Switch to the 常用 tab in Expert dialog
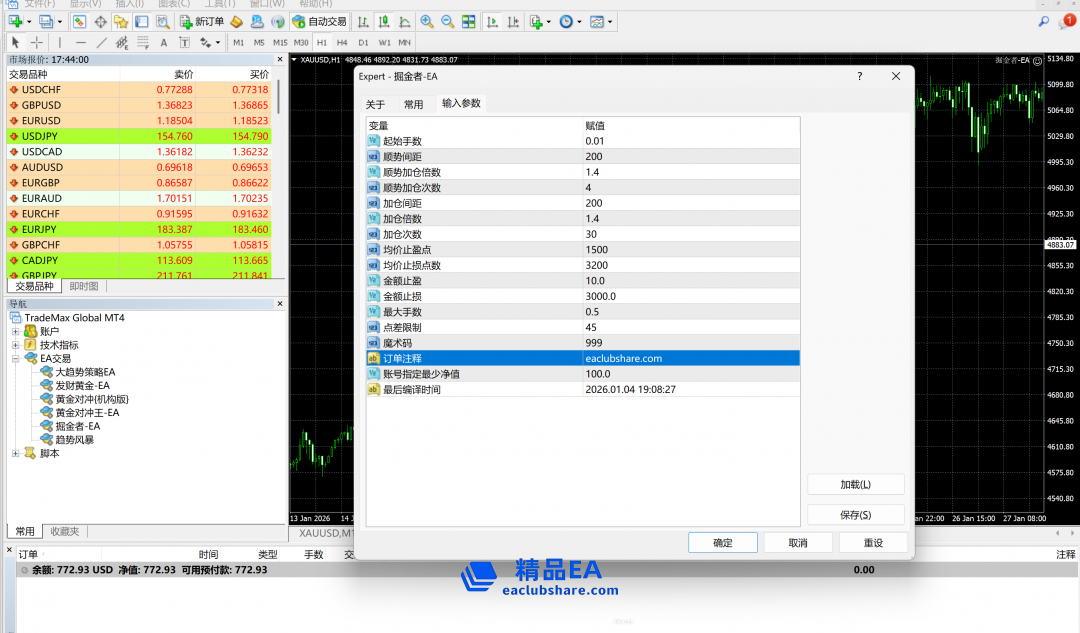 413,104
